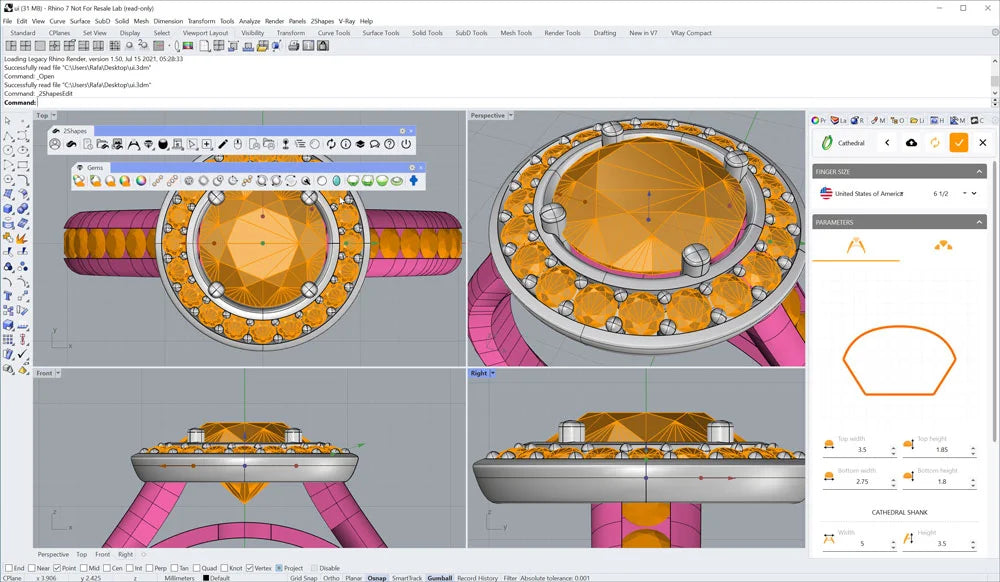The image size is (1000, 582).
Task: Open the 2Shapes menu
Action: point(322,21)
